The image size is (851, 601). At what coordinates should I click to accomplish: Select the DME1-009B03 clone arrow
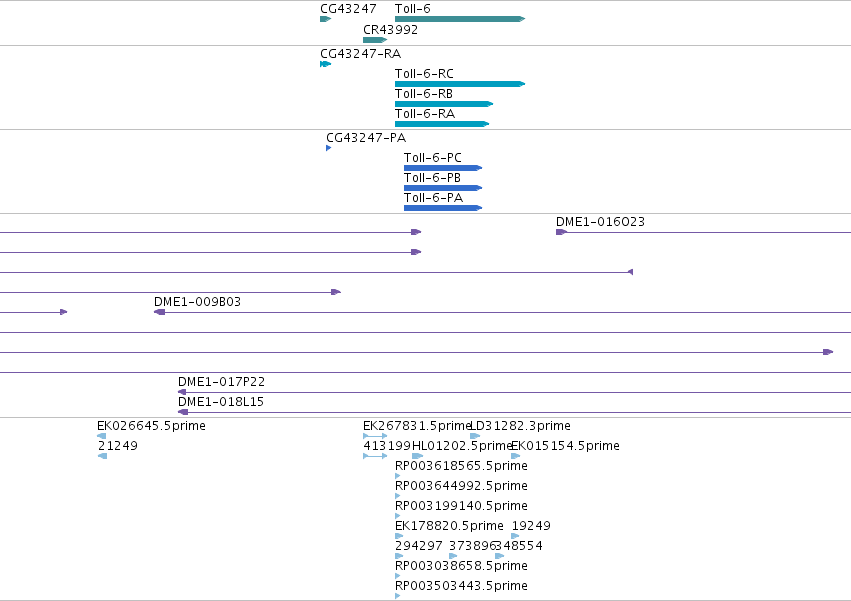point(160,312)
